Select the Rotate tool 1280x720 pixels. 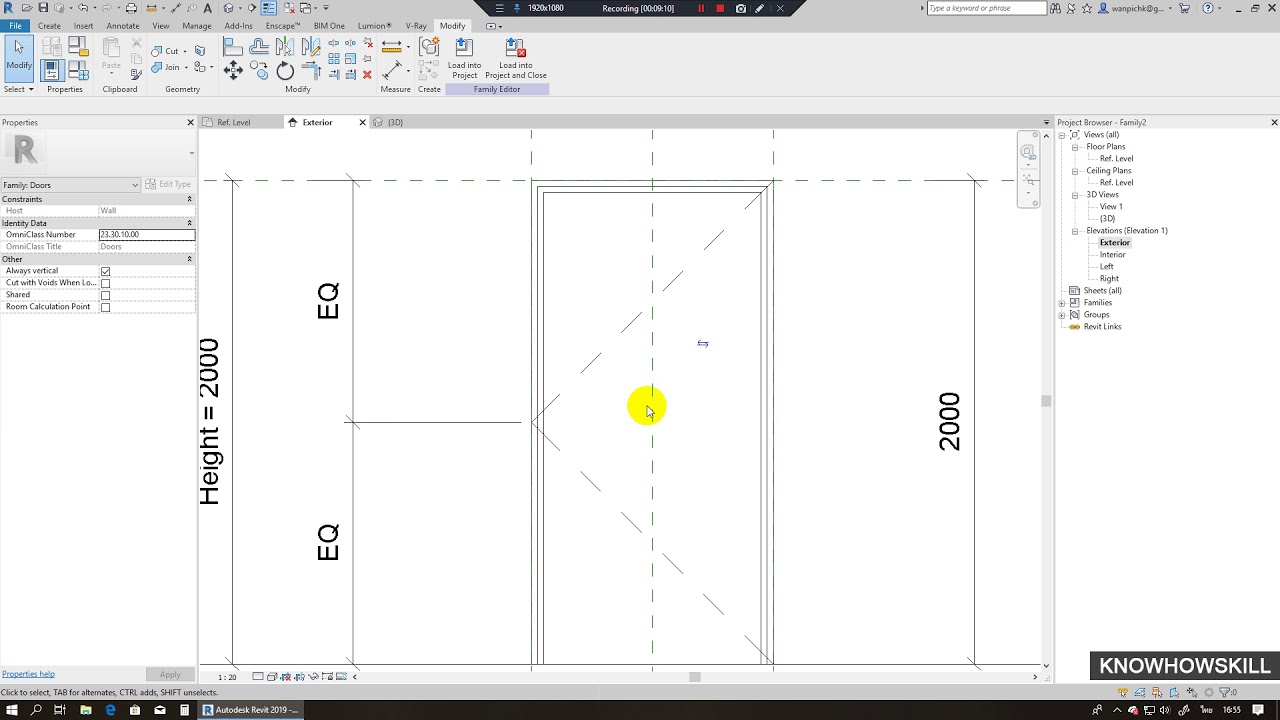286,70
